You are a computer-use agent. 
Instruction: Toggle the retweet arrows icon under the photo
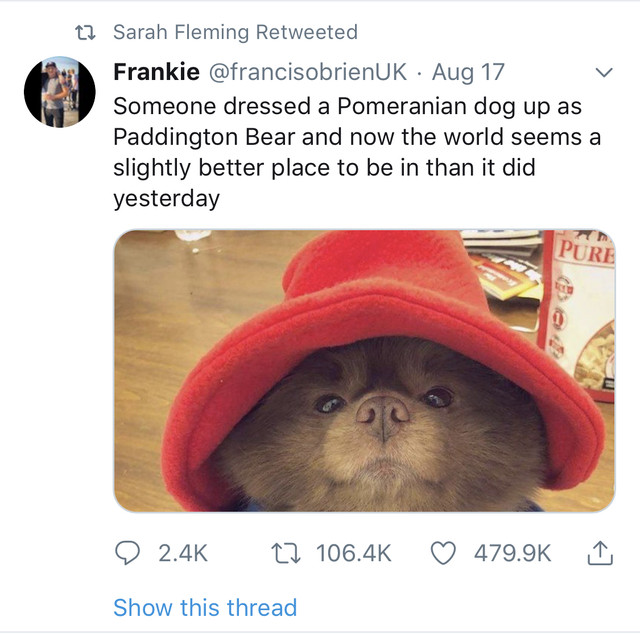click(x=287, y=552)
